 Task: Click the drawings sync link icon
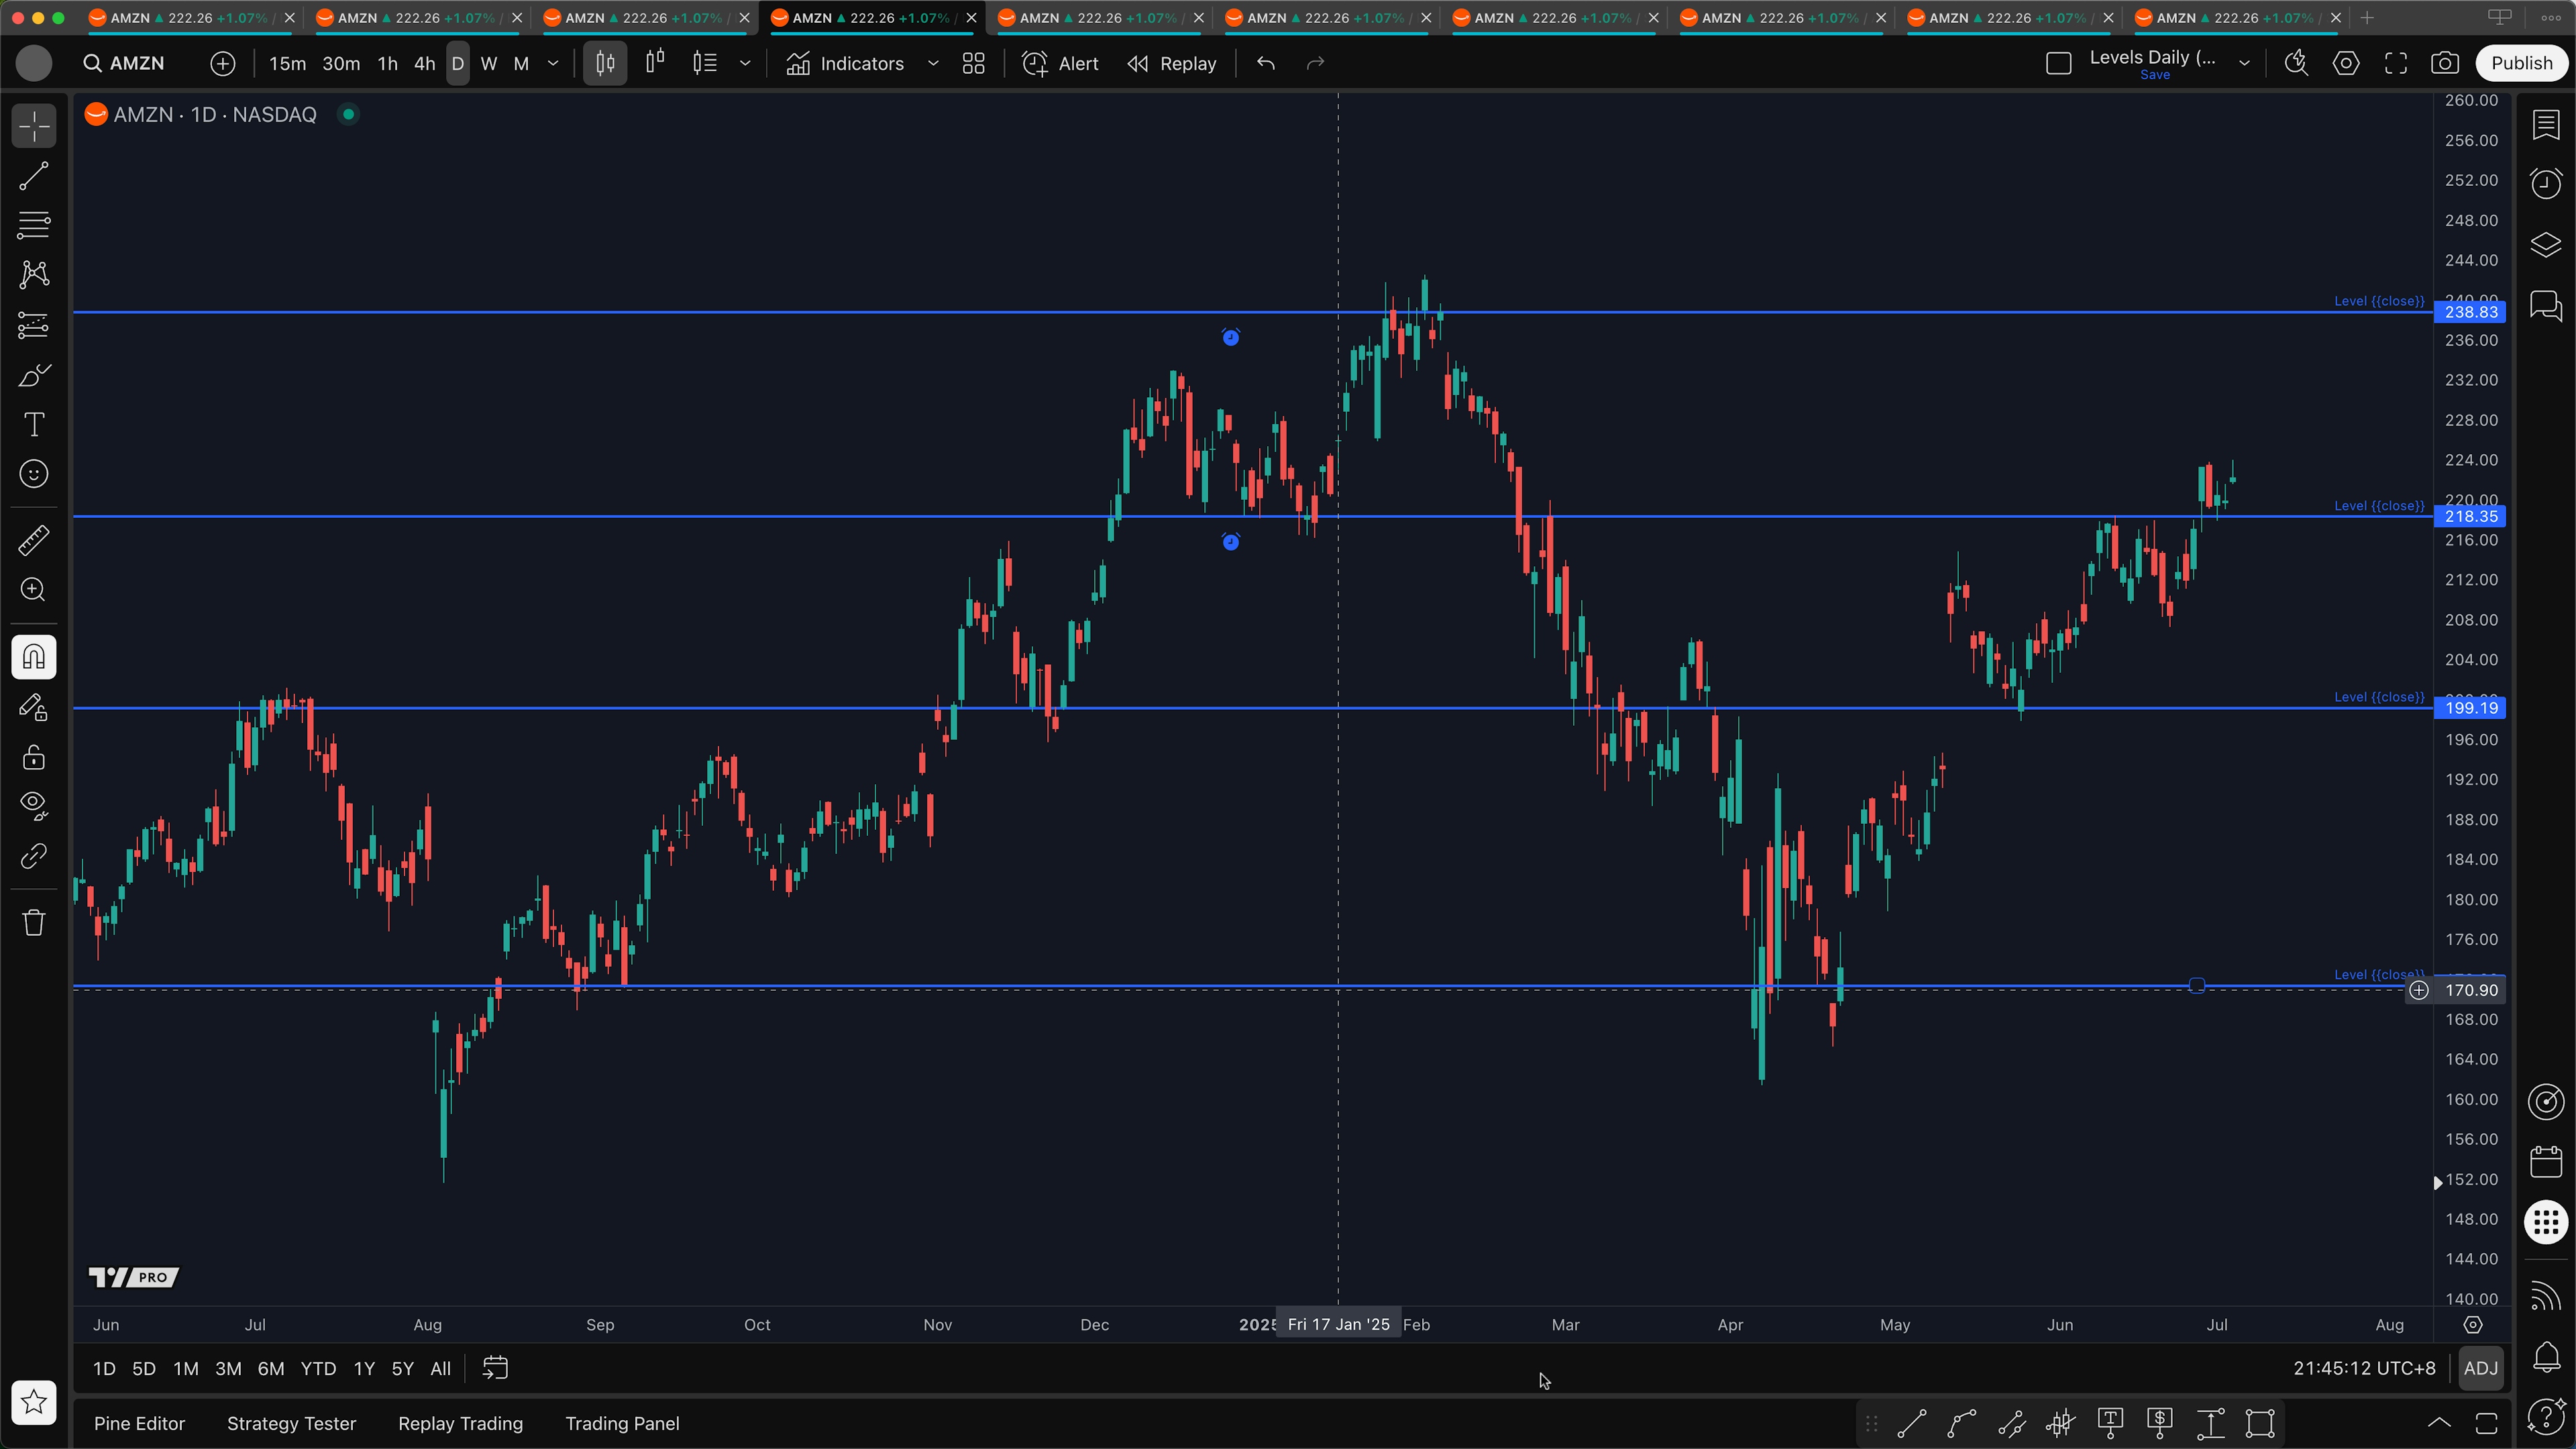[34, 856]
